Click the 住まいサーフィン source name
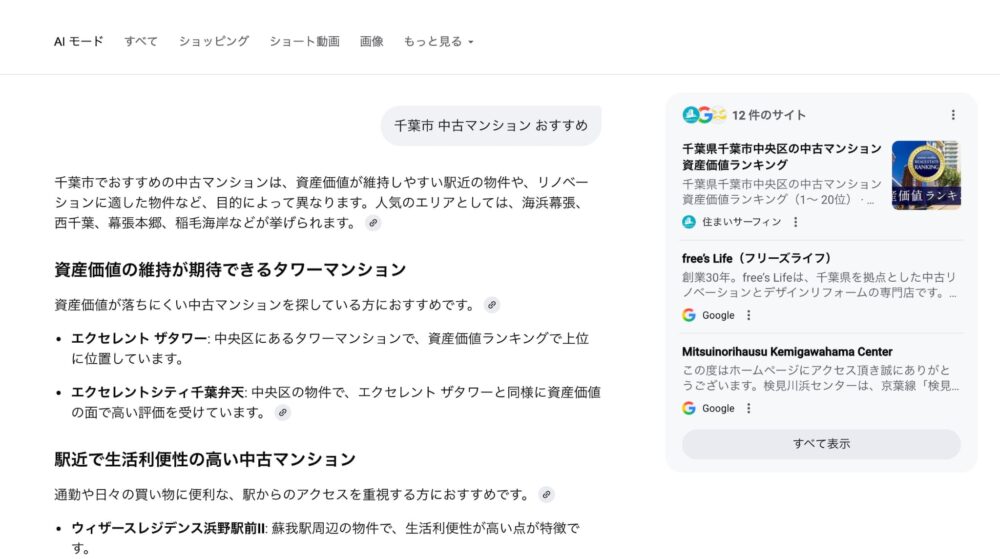This screenshot has height=559, width=1000. tap(741, 222)
